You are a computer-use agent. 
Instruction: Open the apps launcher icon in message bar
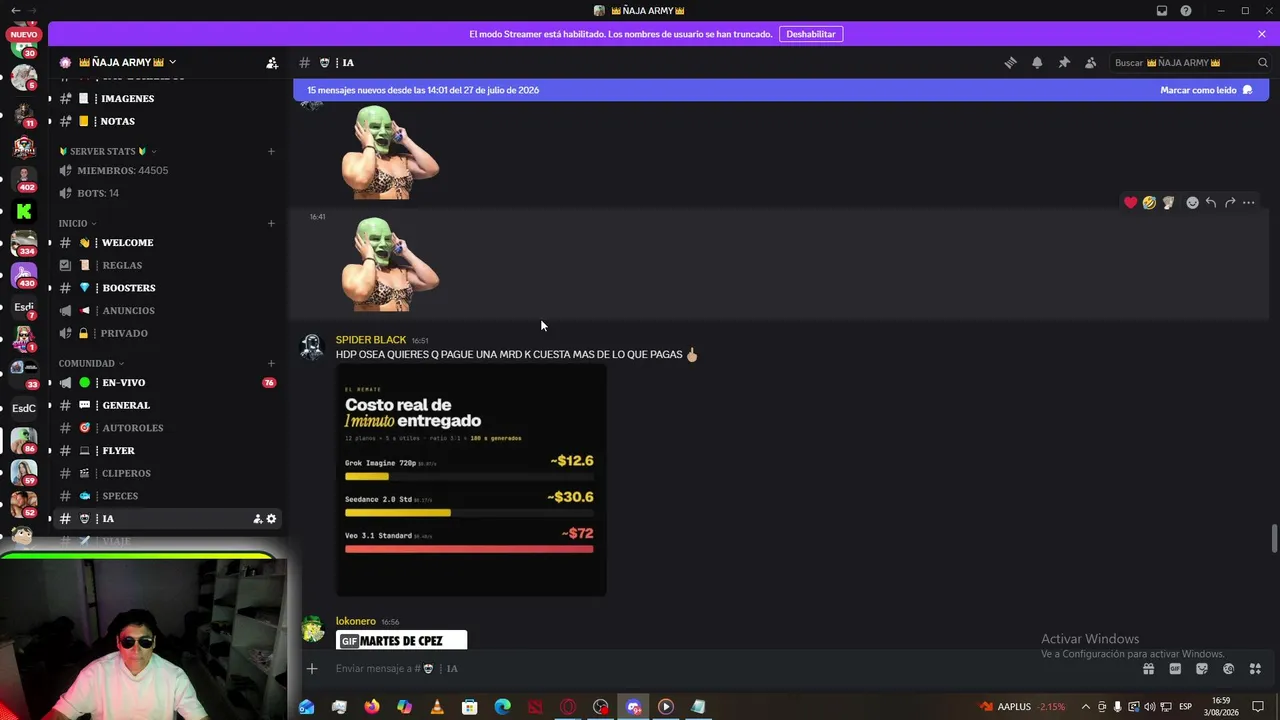coord(1255,669)
